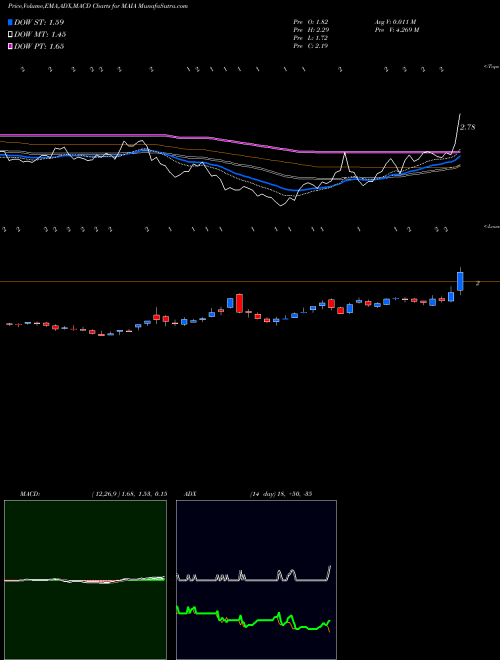Click the price level label '2' beside orange line
500x660 pixels.
478,283
